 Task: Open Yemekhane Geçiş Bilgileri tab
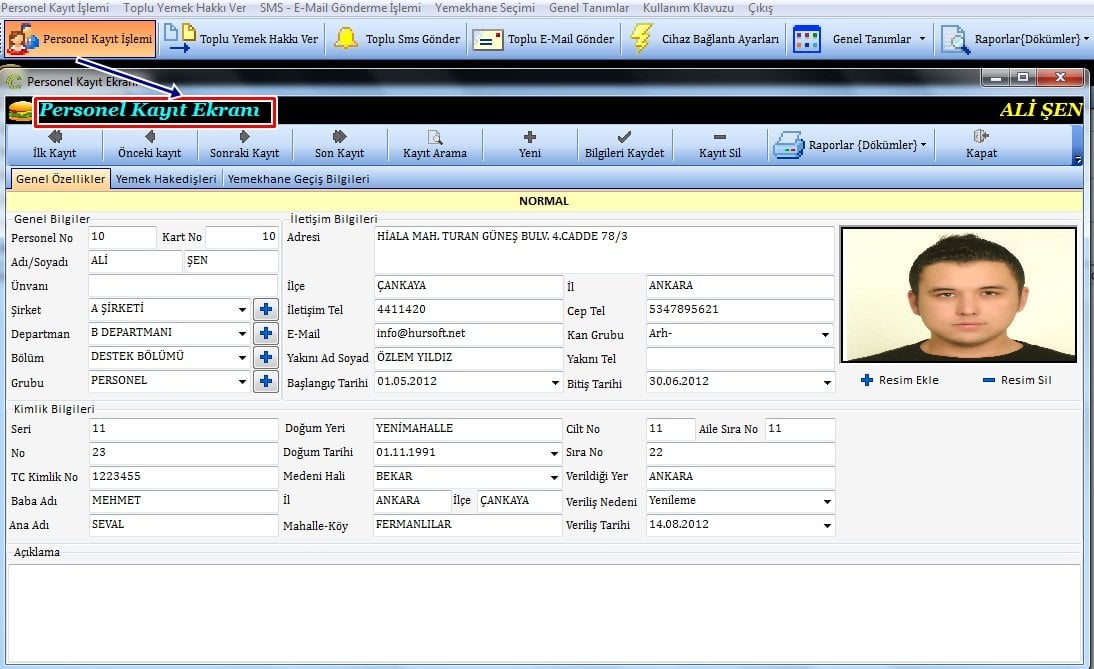tap(299, 179)
